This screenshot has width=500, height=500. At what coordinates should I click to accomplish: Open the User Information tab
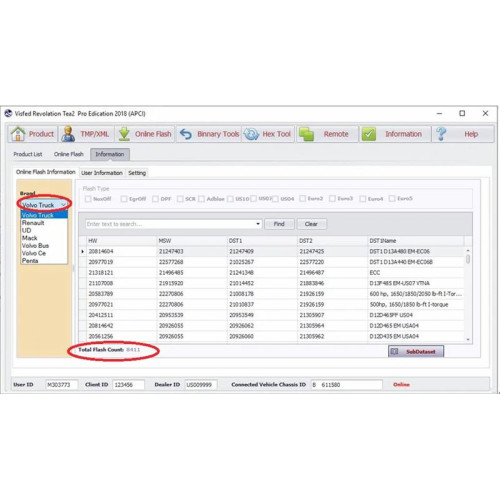pos(102,173)
